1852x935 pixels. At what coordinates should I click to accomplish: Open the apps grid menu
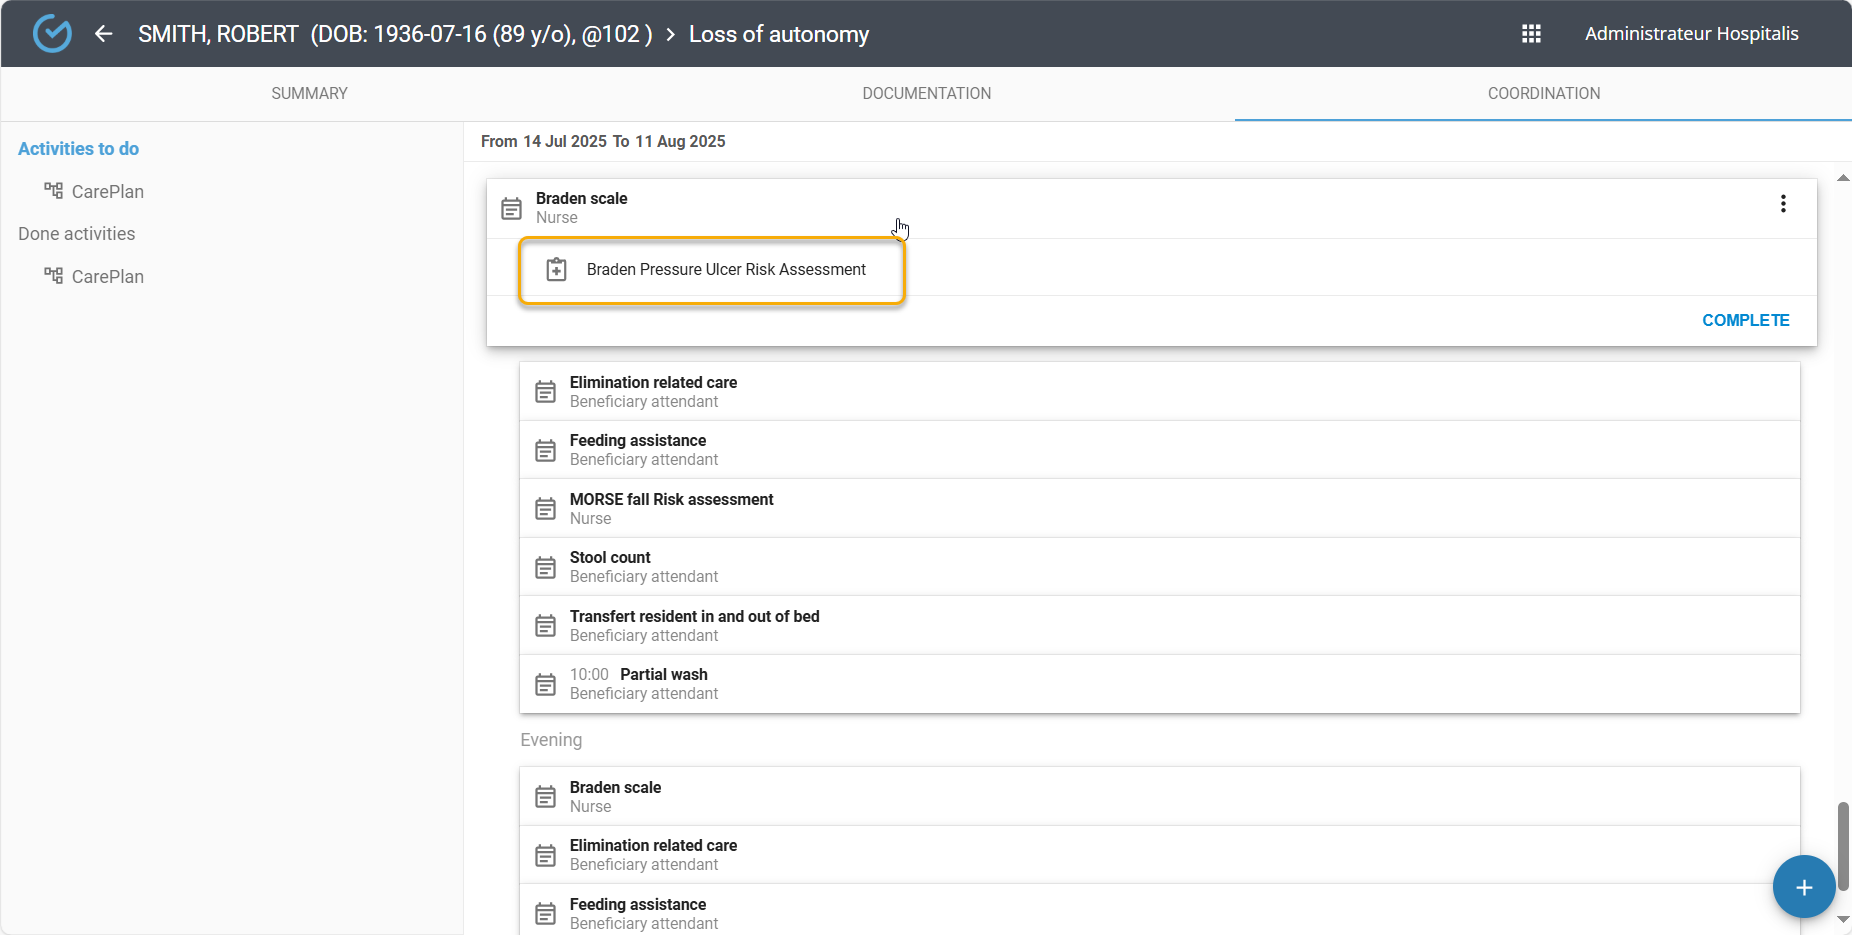pos(1531,34)
